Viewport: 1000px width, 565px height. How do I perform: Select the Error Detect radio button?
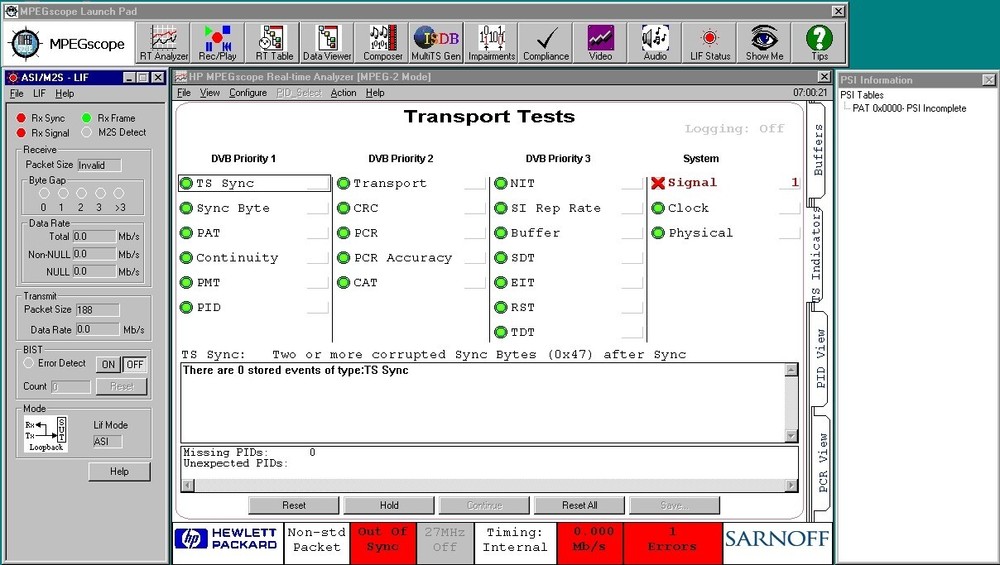tap(29, 363)
